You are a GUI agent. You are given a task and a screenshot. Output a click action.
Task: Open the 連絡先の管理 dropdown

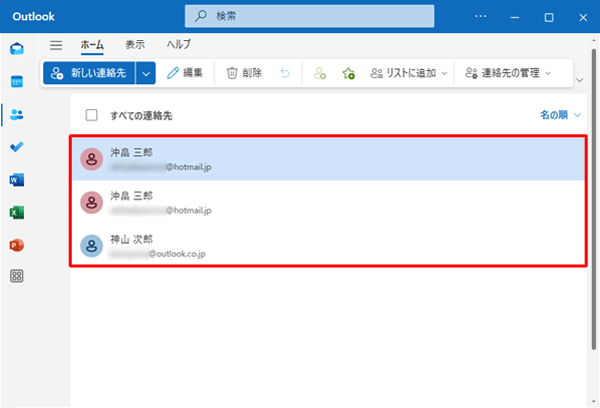coord(508,73)
